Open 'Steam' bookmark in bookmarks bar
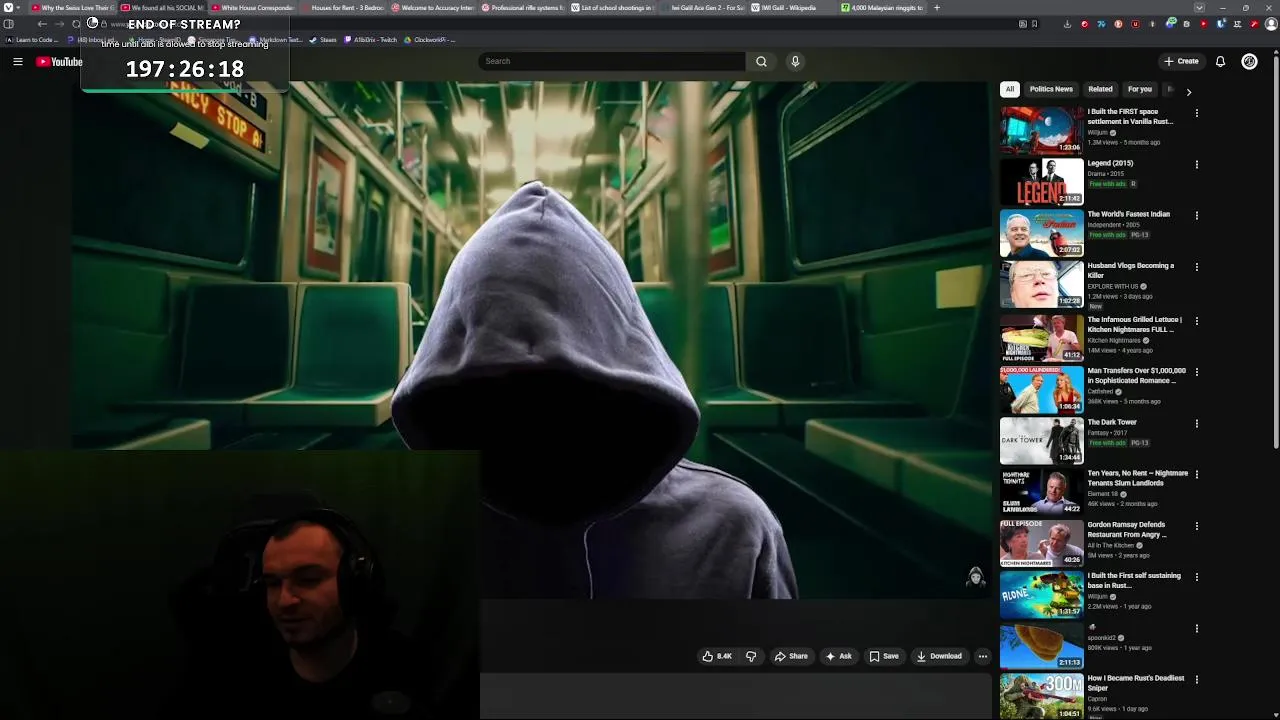 click(x=323, y=40)
